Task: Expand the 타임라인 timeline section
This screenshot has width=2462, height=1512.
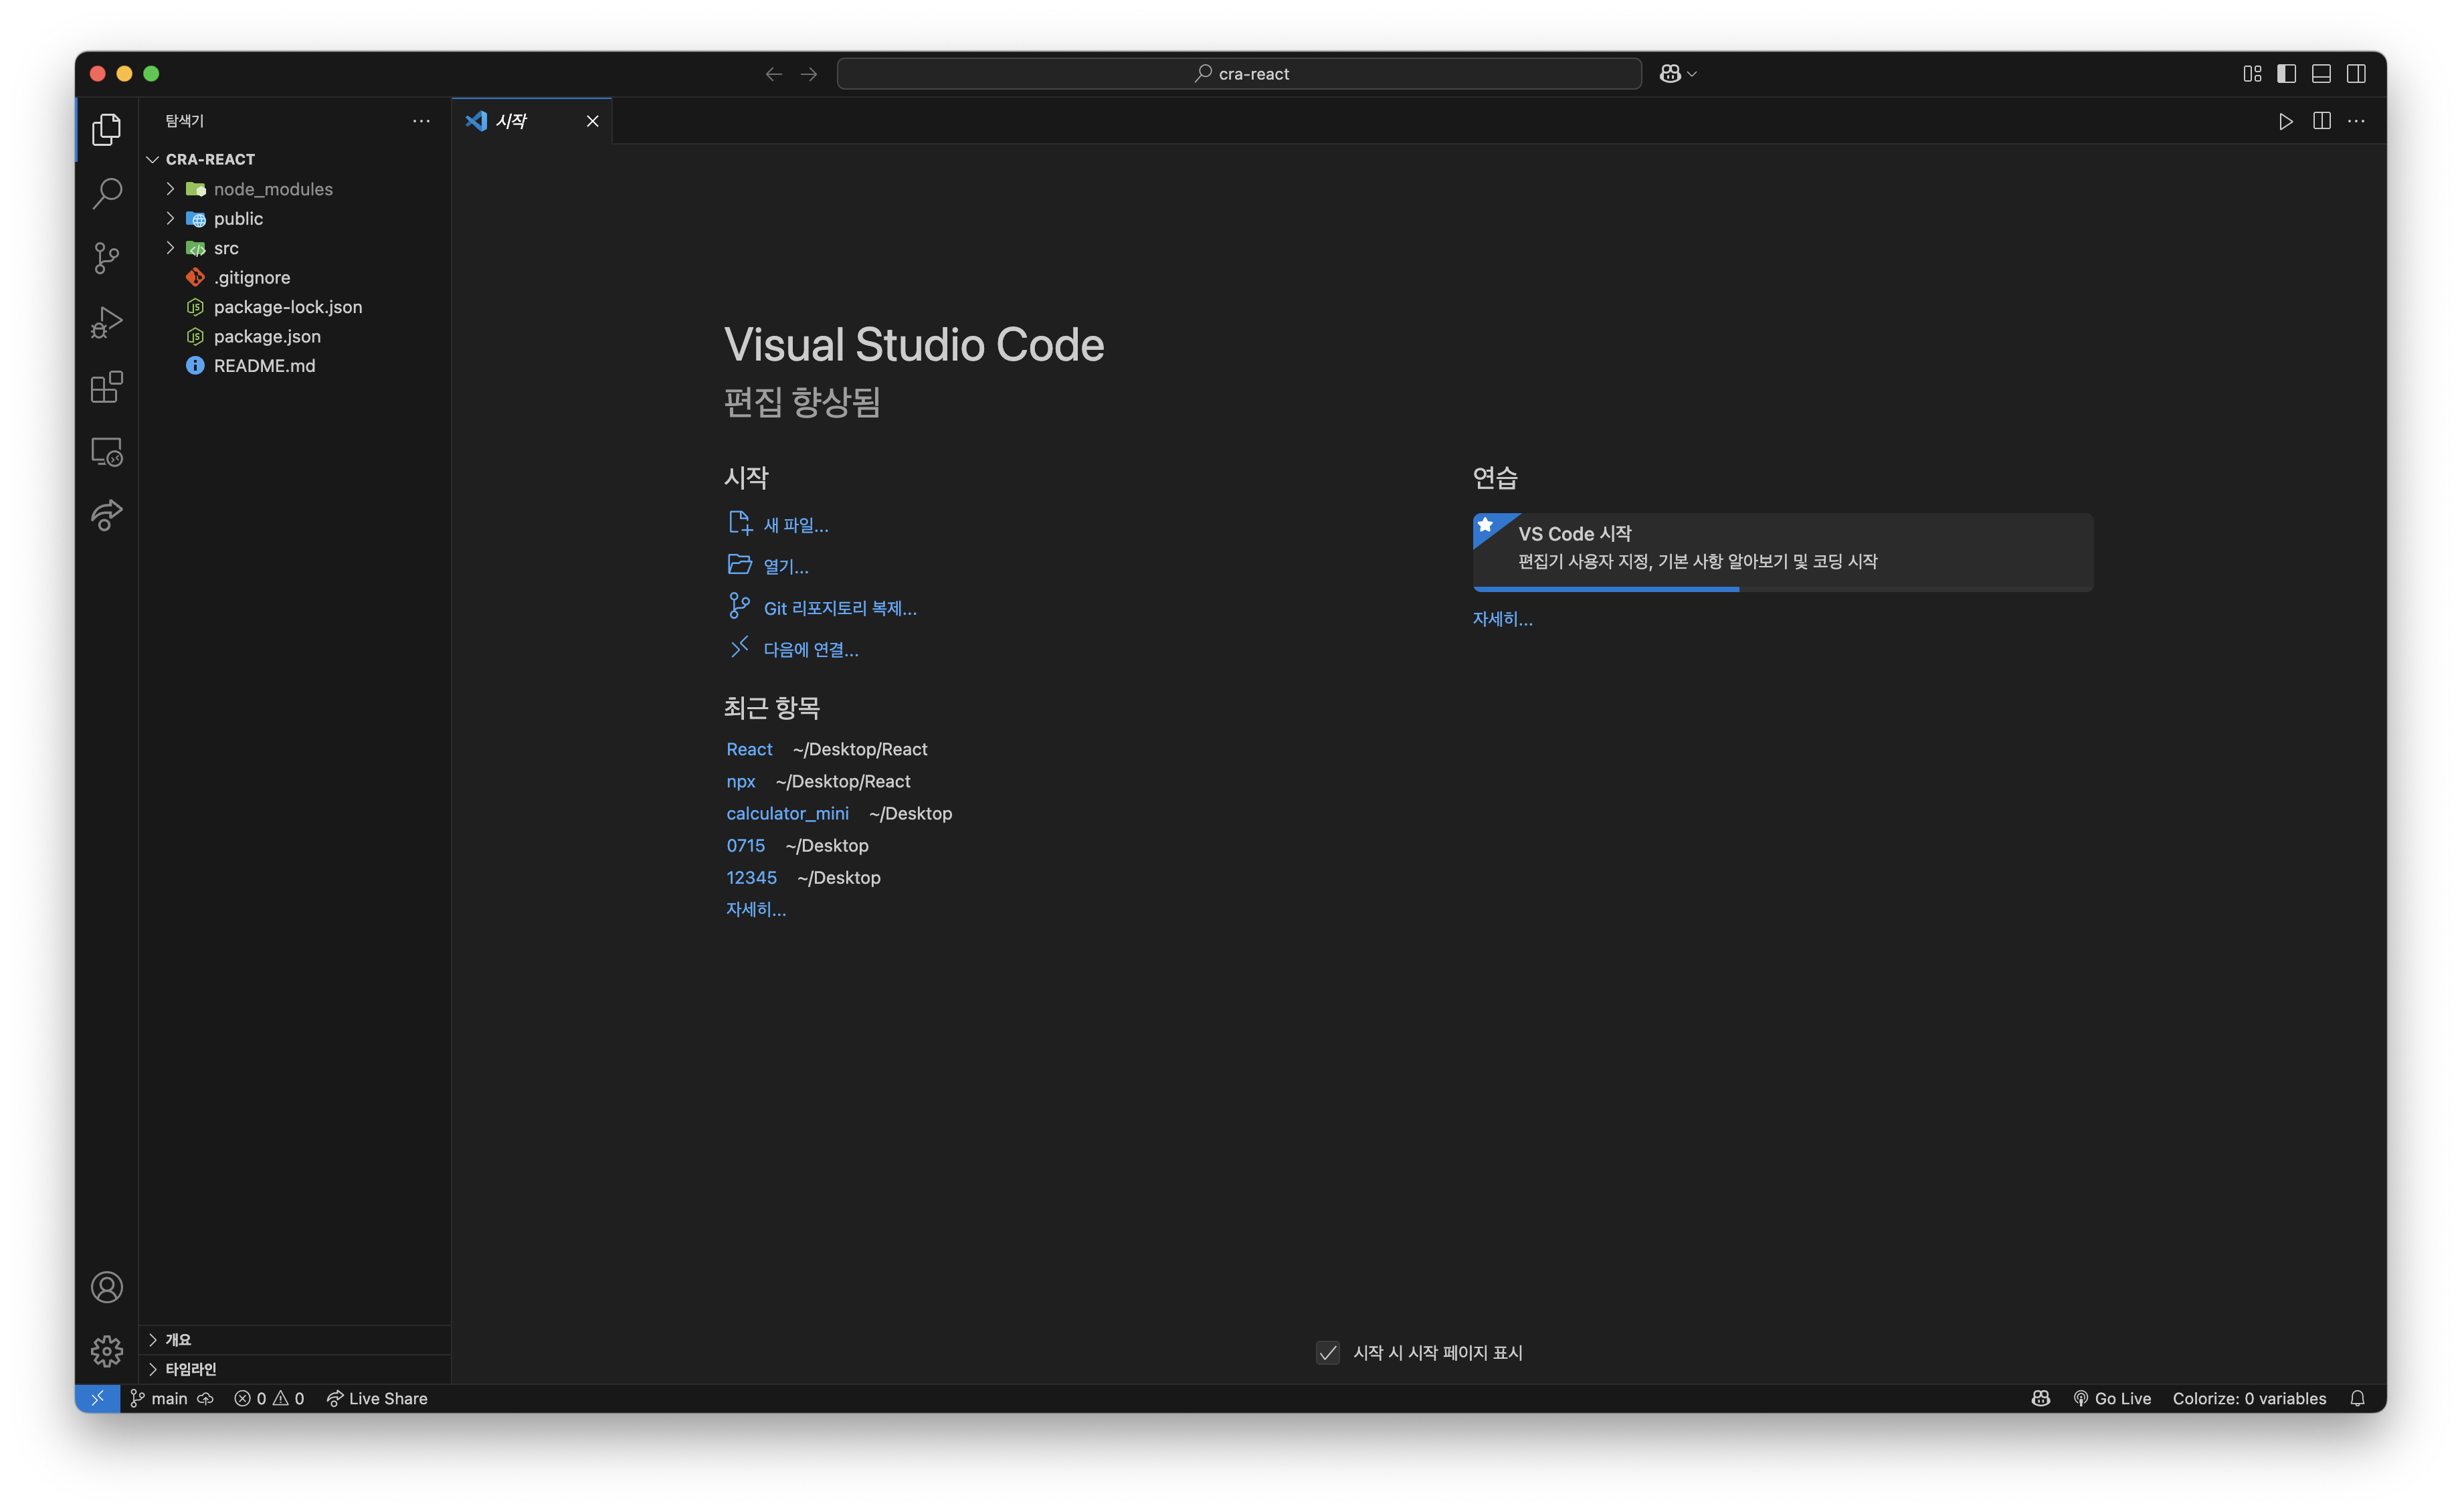Action: point(295,1369)
